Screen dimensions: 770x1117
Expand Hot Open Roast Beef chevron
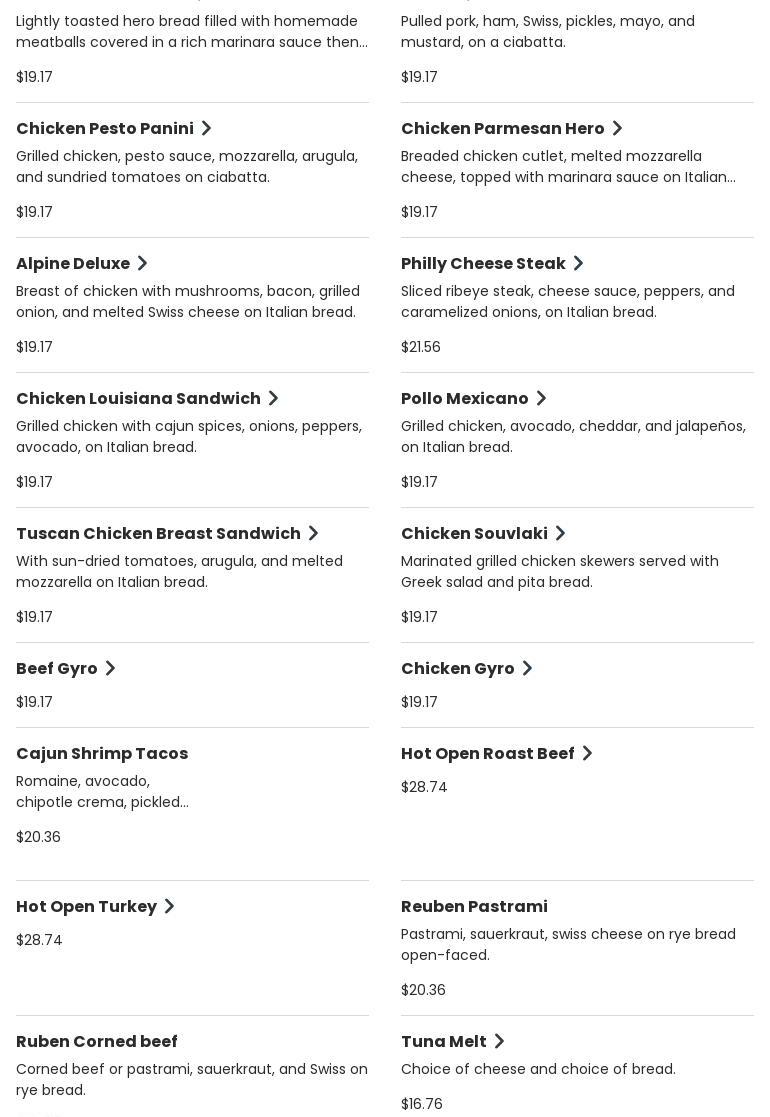tap(587, 753)
